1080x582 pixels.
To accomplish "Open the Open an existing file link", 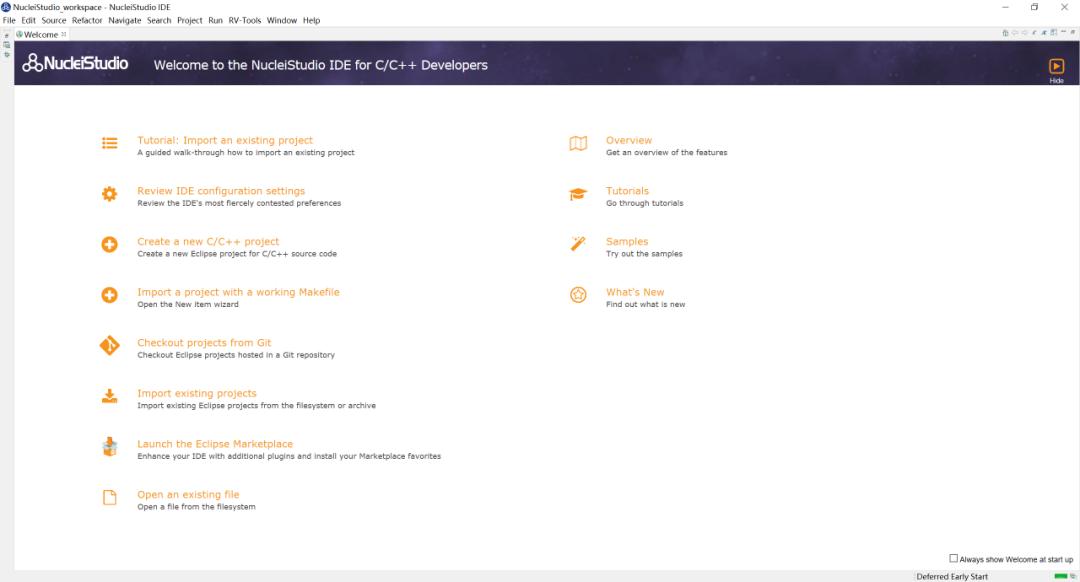I will pos(188,495).
